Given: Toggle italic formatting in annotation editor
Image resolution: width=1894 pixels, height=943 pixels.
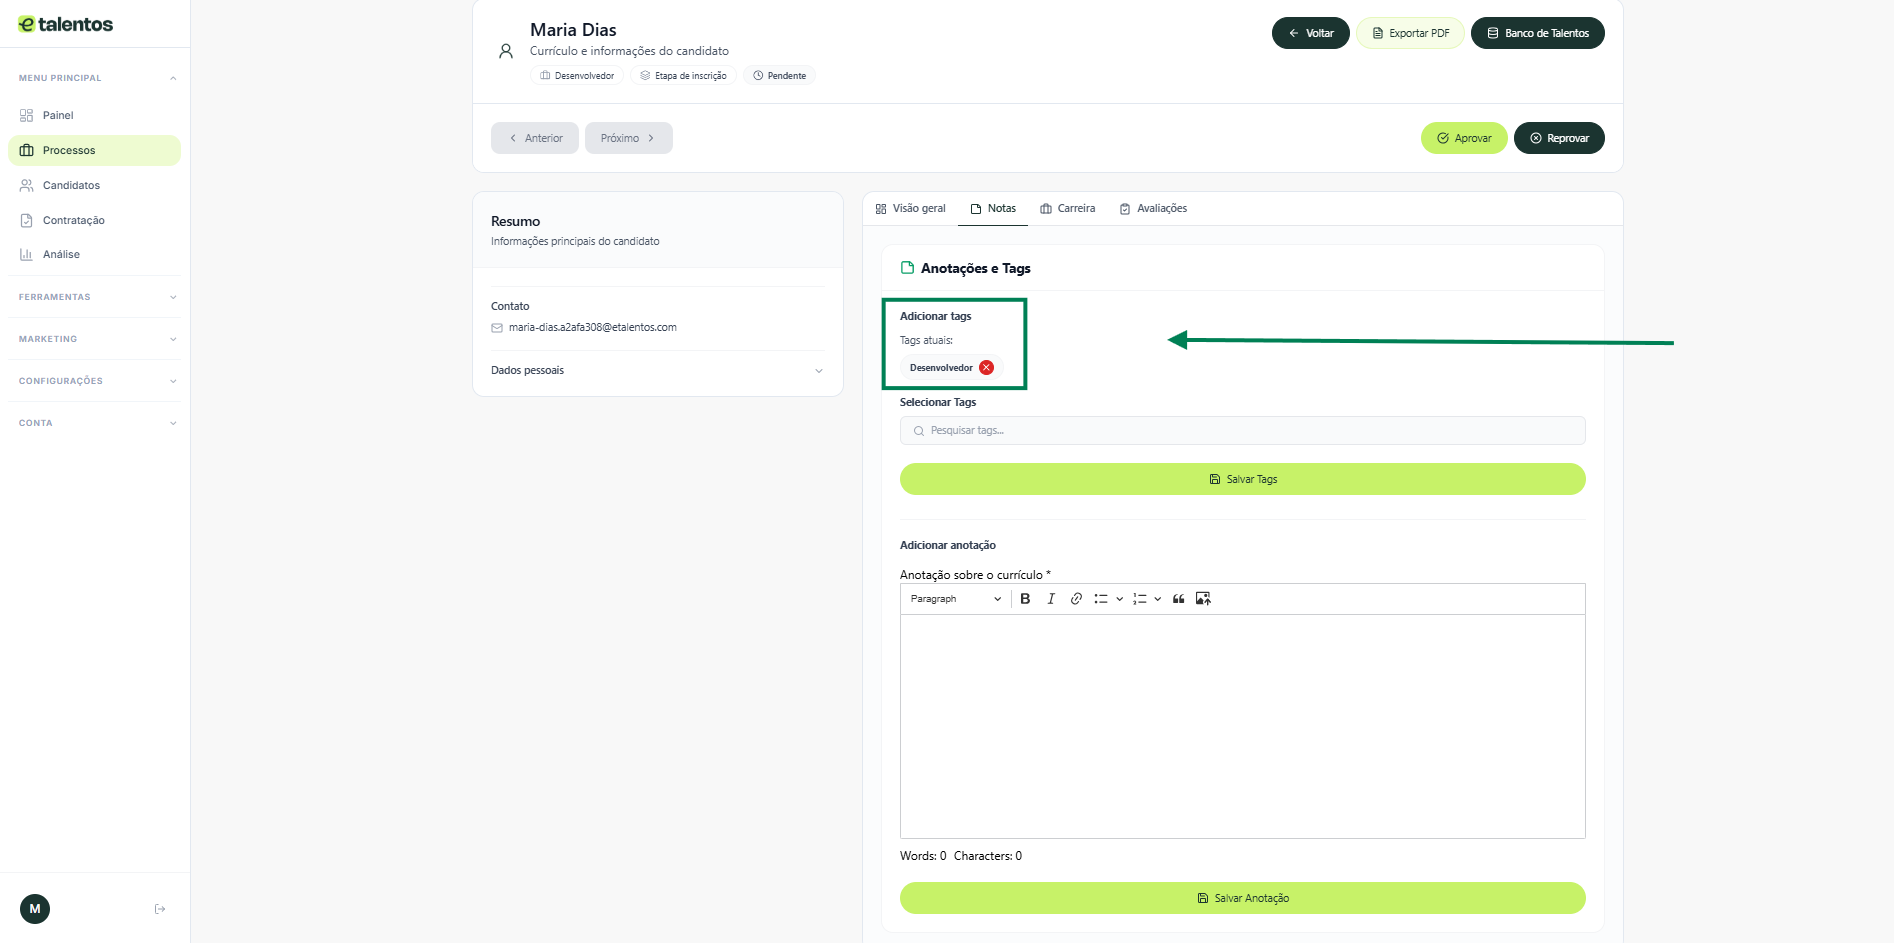Looking at the screenshot, I should (x=1050, y=599).
